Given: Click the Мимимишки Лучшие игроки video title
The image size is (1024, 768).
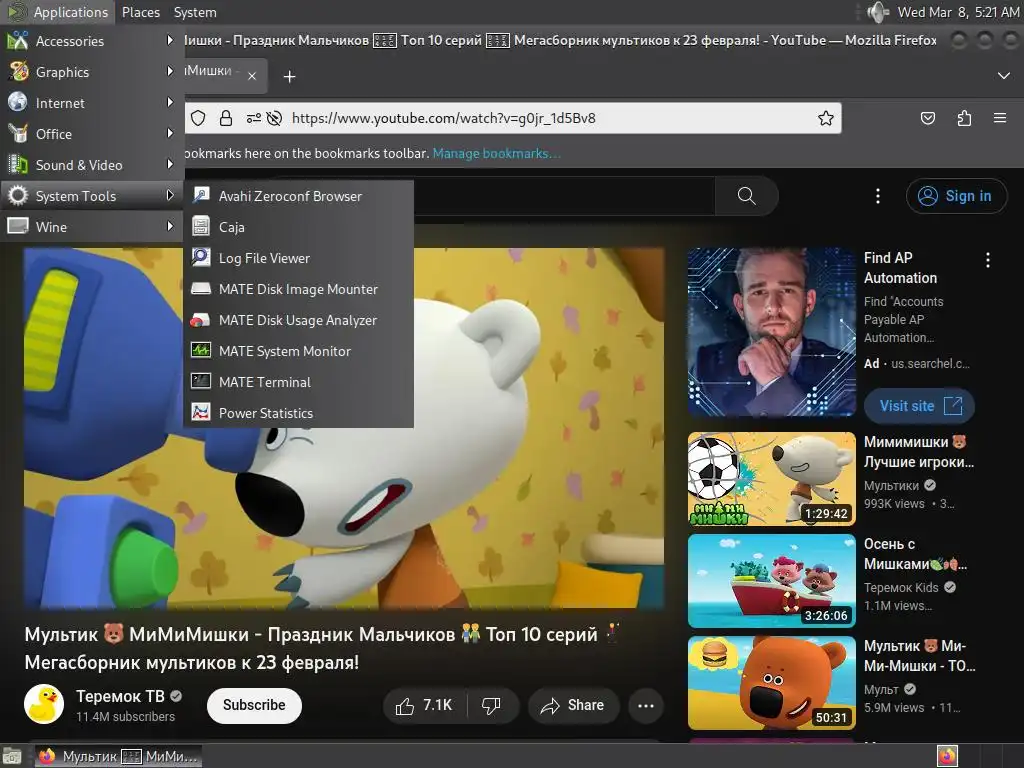Looking at the screenshot, I should point(919,452).
